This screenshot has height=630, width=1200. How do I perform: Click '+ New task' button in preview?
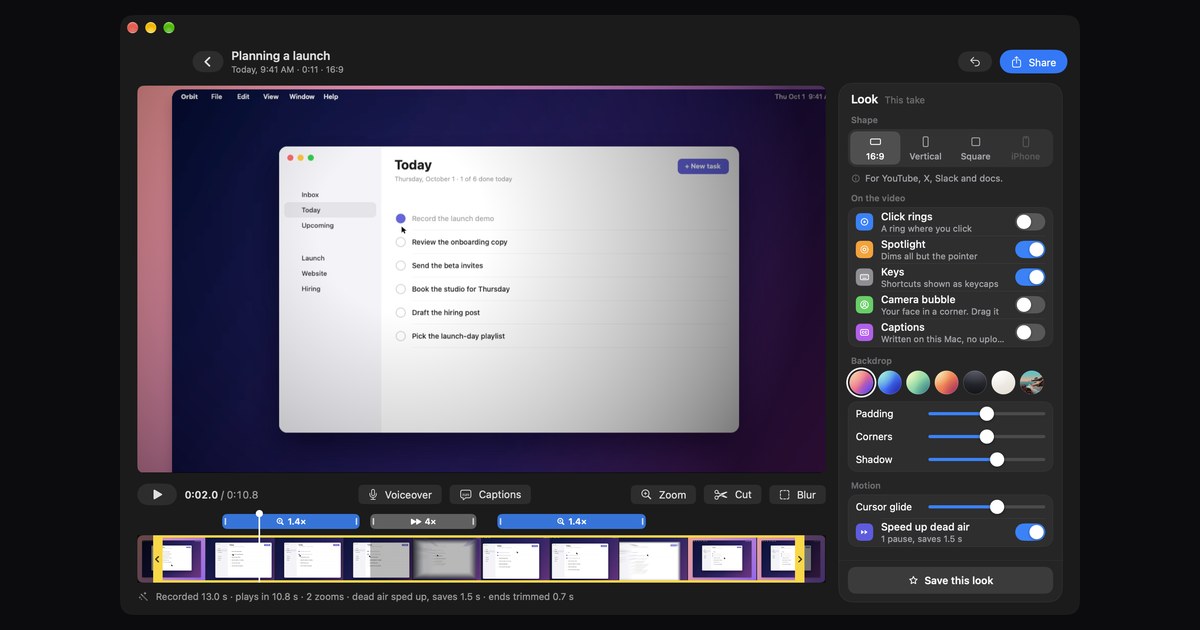[703, 166]
